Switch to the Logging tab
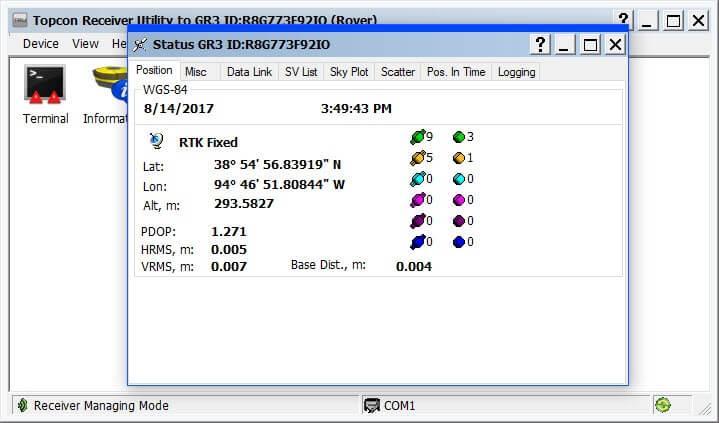Image resolution: width=719 pixels, height=423 pixels. tap(516, 71)
